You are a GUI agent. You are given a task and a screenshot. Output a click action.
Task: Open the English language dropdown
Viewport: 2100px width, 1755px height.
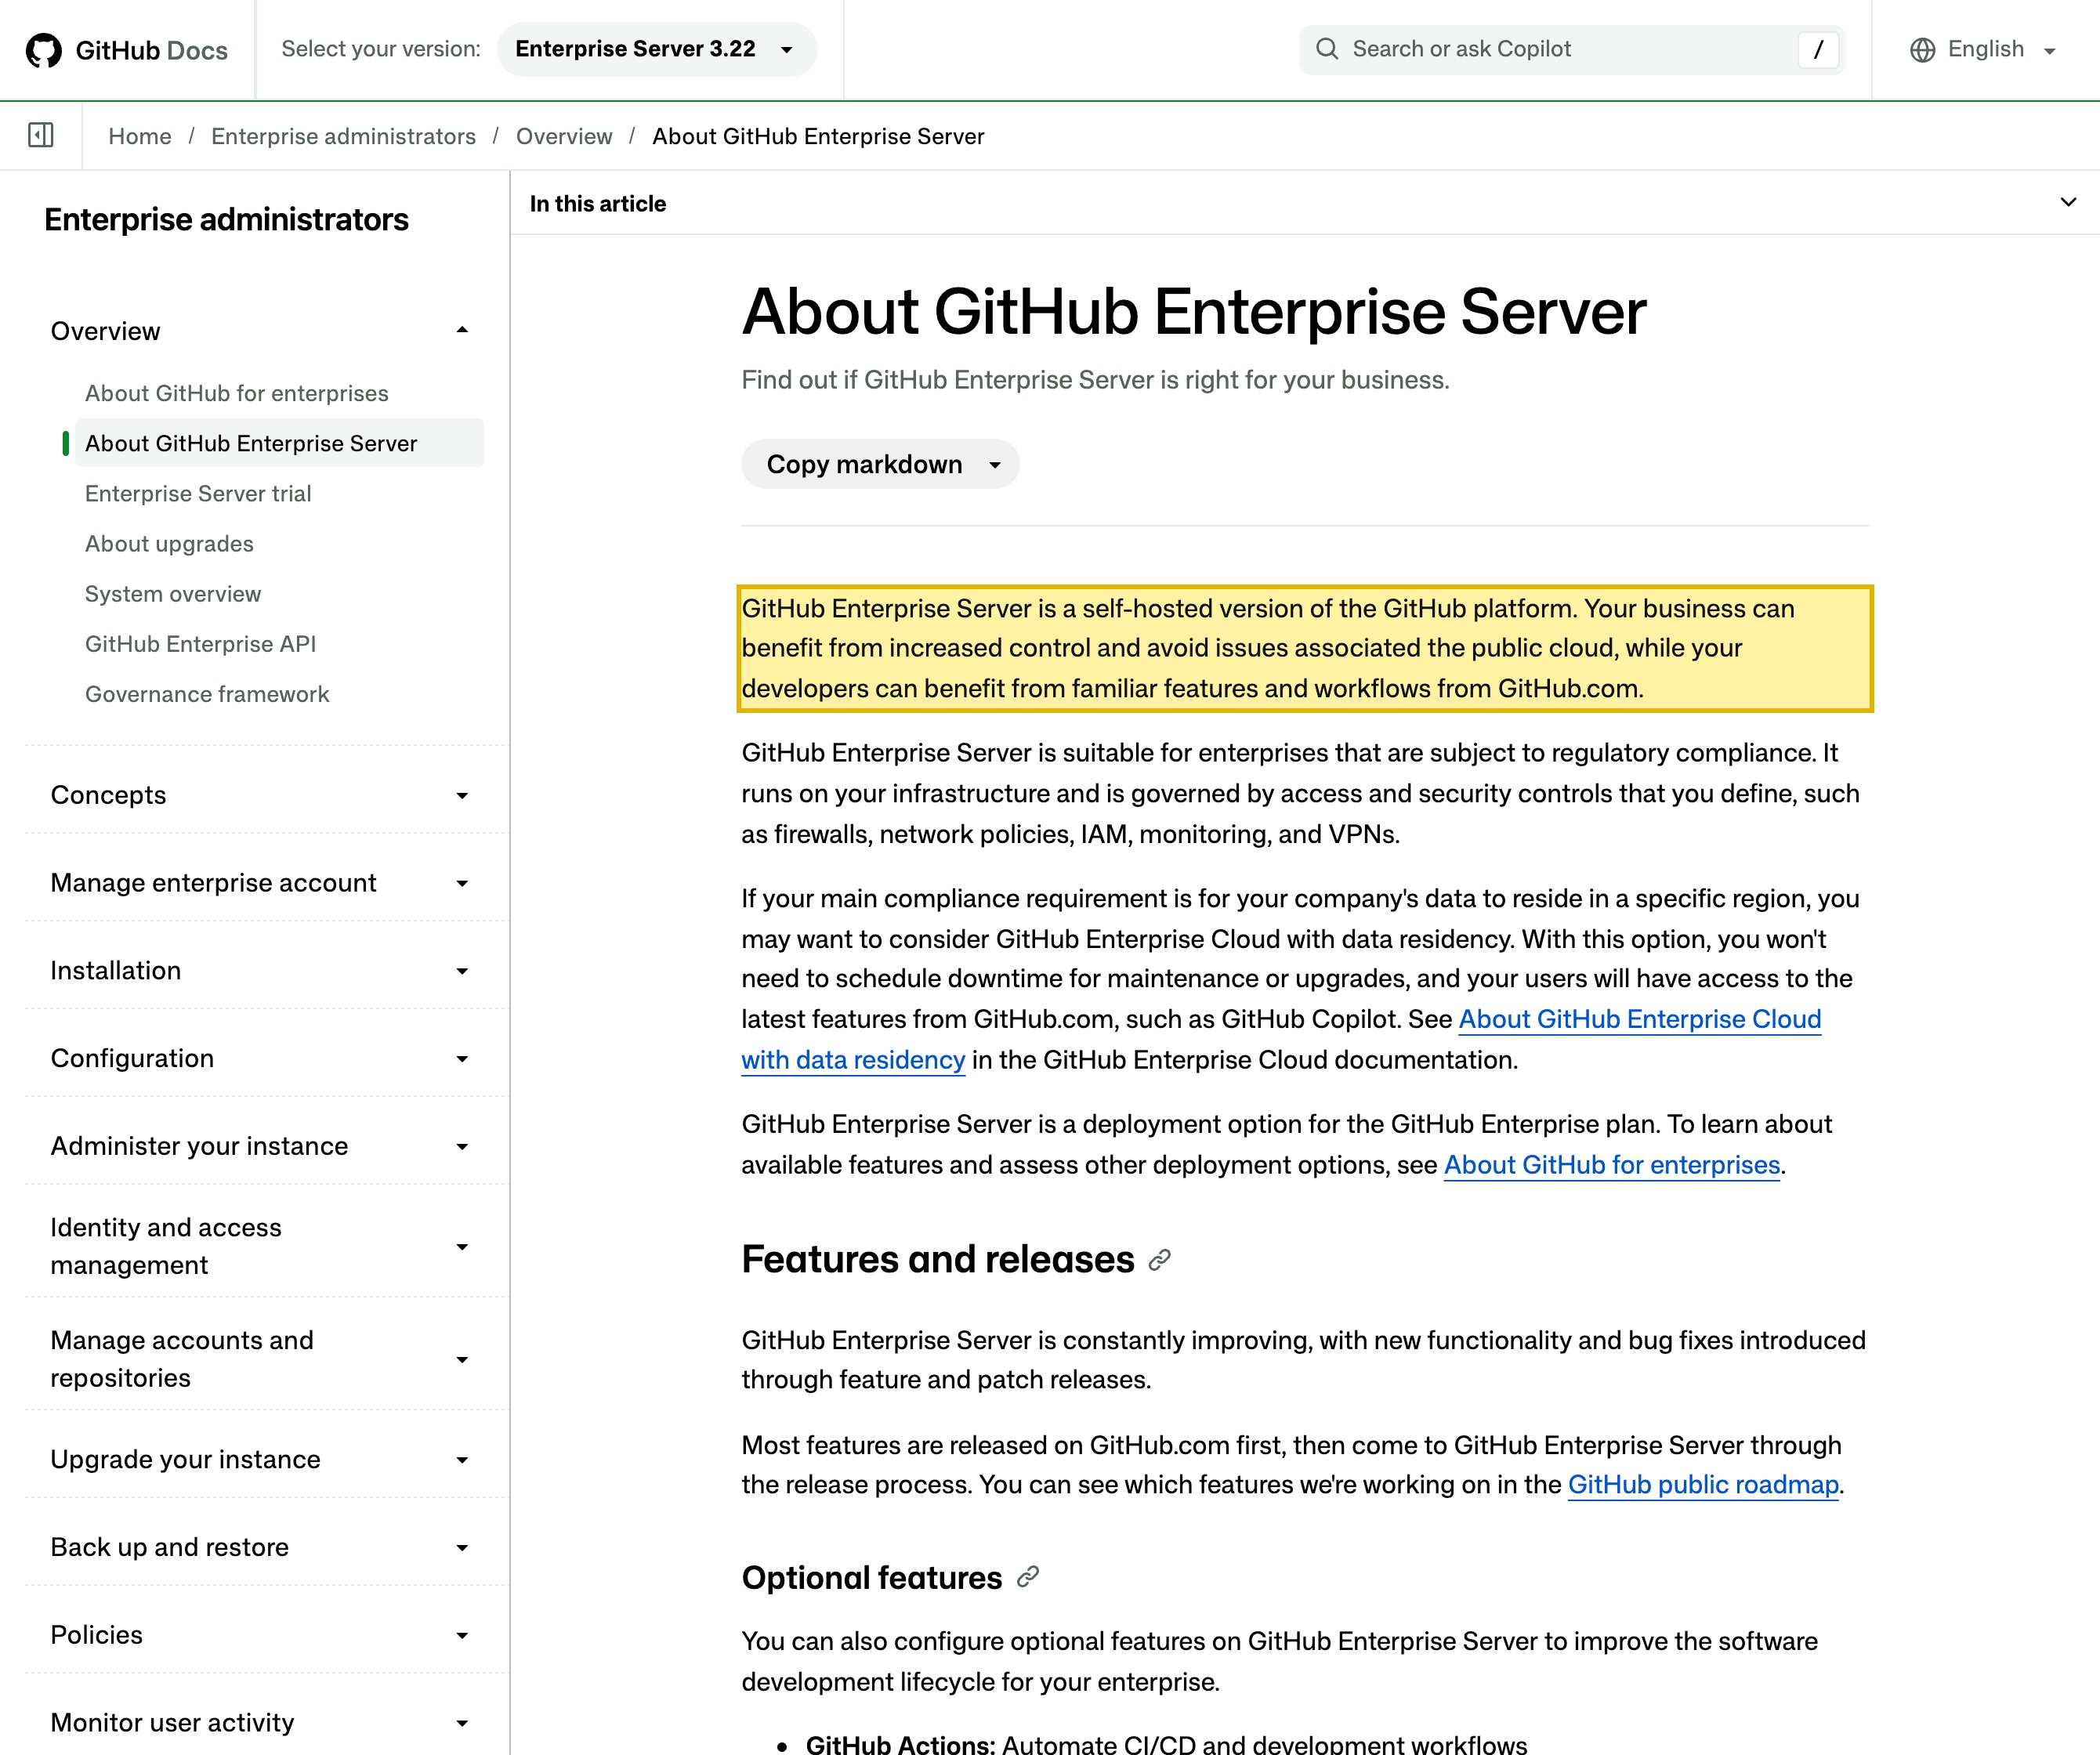point(1985,50)
